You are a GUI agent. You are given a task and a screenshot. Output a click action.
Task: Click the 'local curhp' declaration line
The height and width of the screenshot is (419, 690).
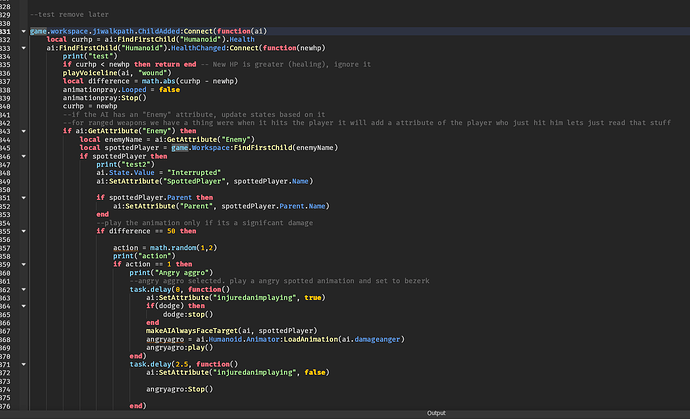tap(150, 40)
